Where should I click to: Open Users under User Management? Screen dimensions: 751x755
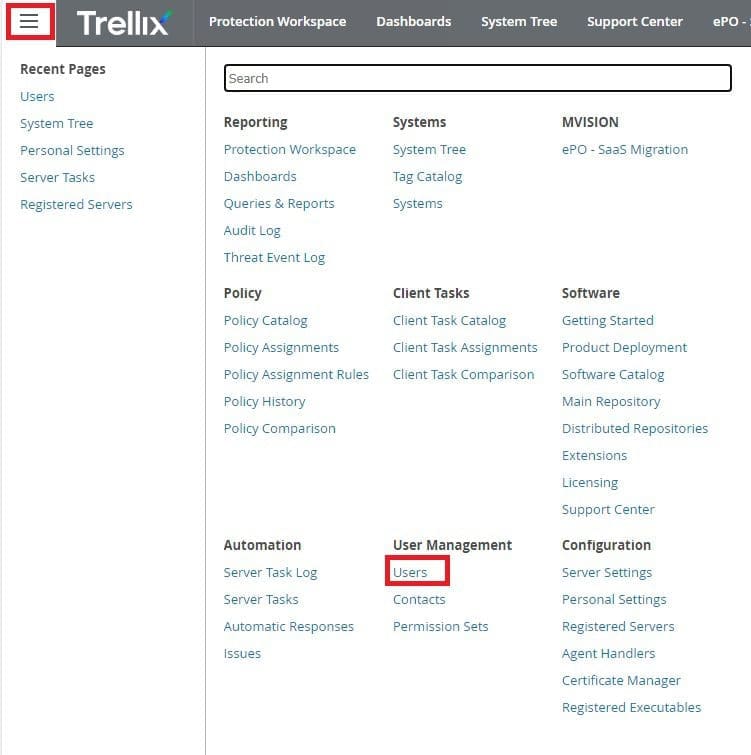pos(410,572)
